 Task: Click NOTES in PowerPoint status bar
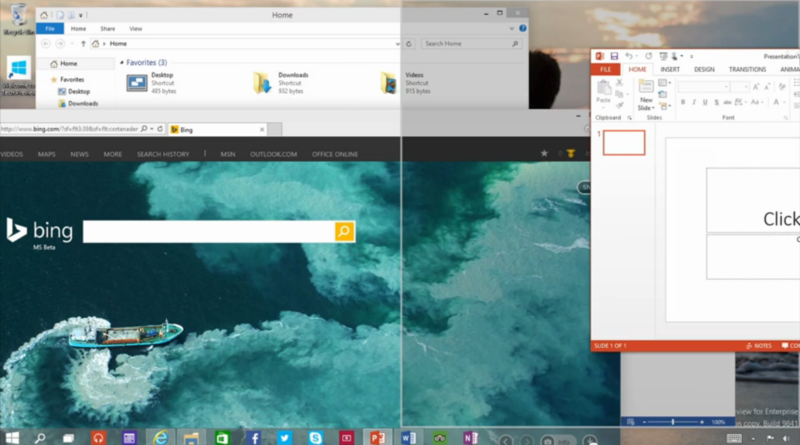[759, 346]
